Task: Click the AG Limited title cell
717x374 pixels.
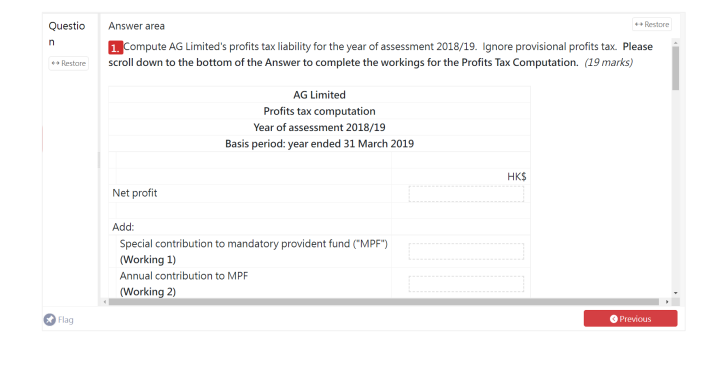Action: coord(319,95)
